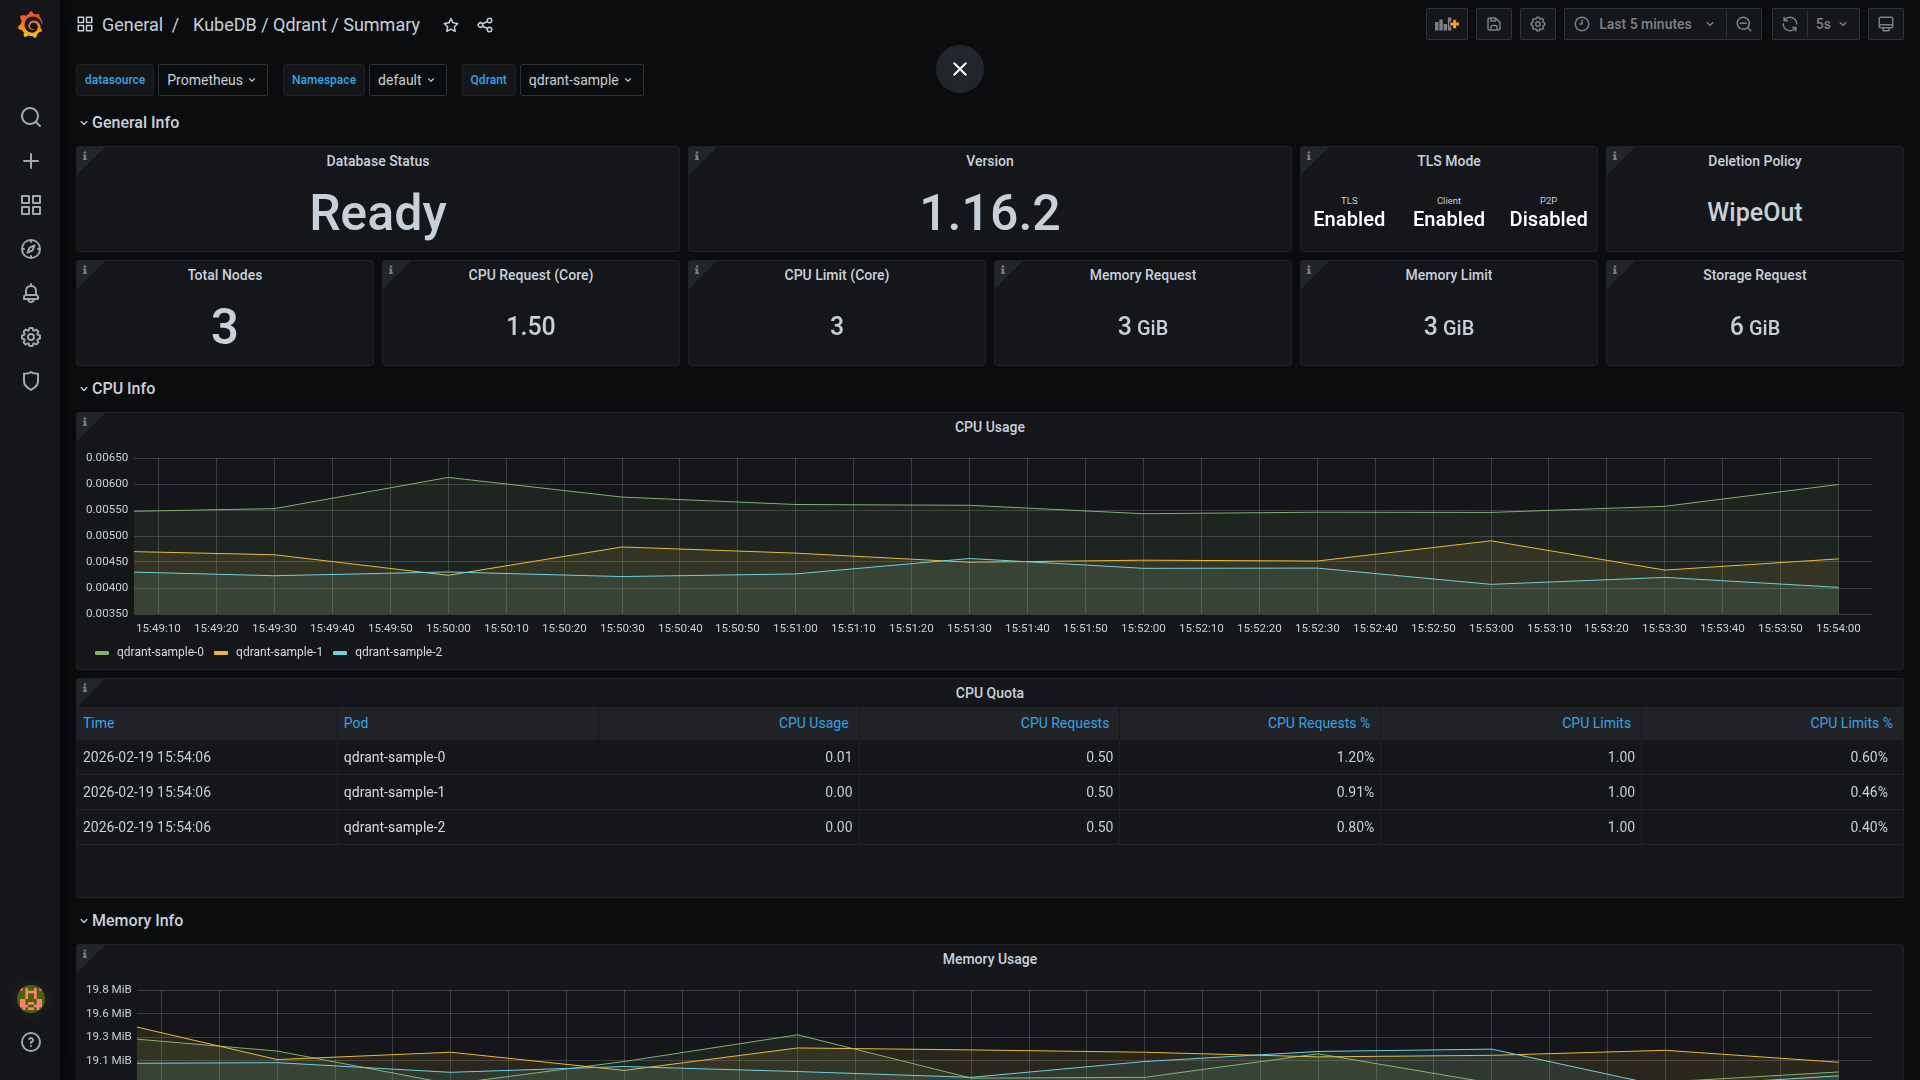The width and height of the screenshot is (1920, 1080).
Task: Dismiss the overlay with the X button
Action: 960,69
